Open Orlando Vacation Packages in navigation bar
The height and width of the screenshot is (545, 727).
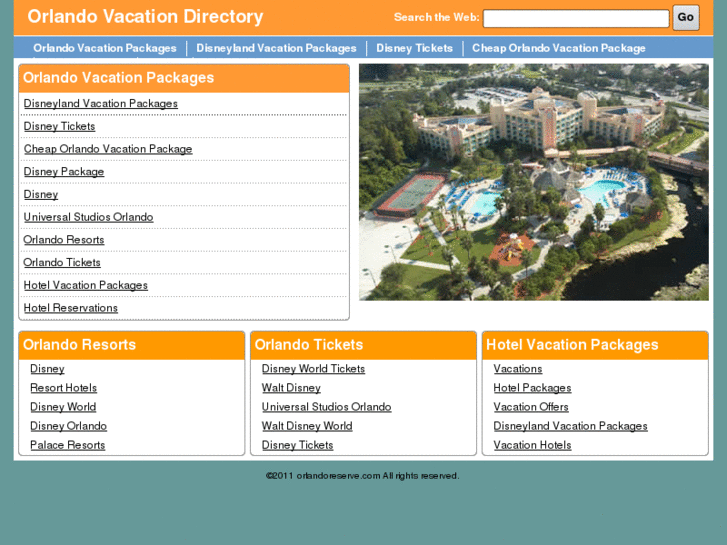pyautogui.click(x=105, y=48)
